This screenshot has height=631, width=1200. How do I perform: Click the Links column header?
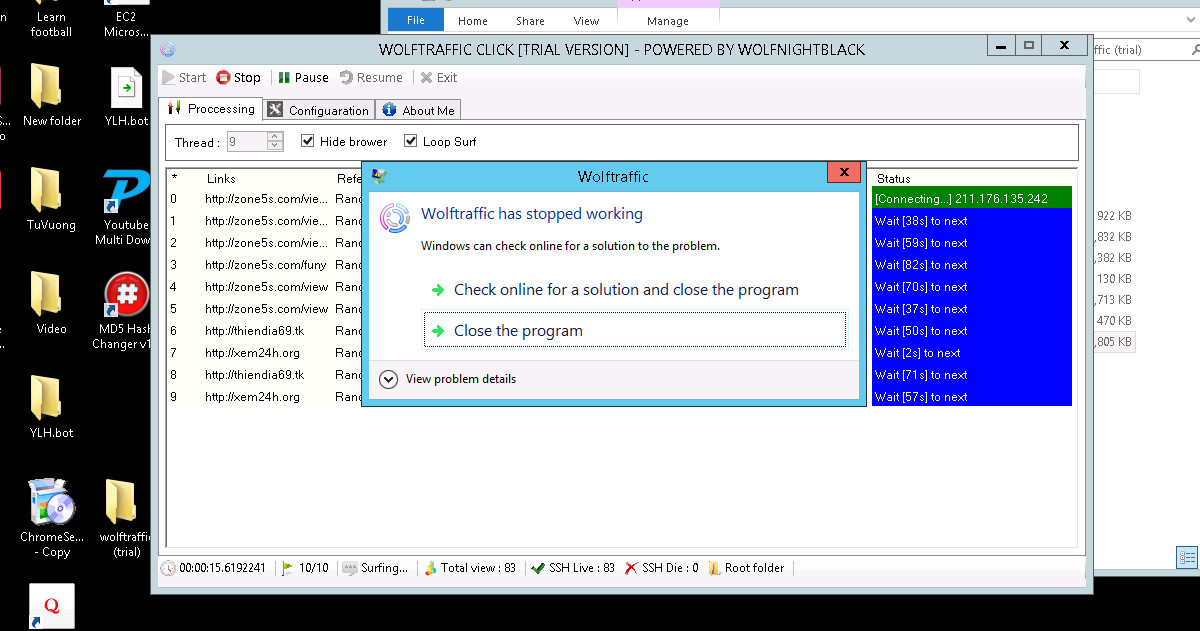point(222,179)
